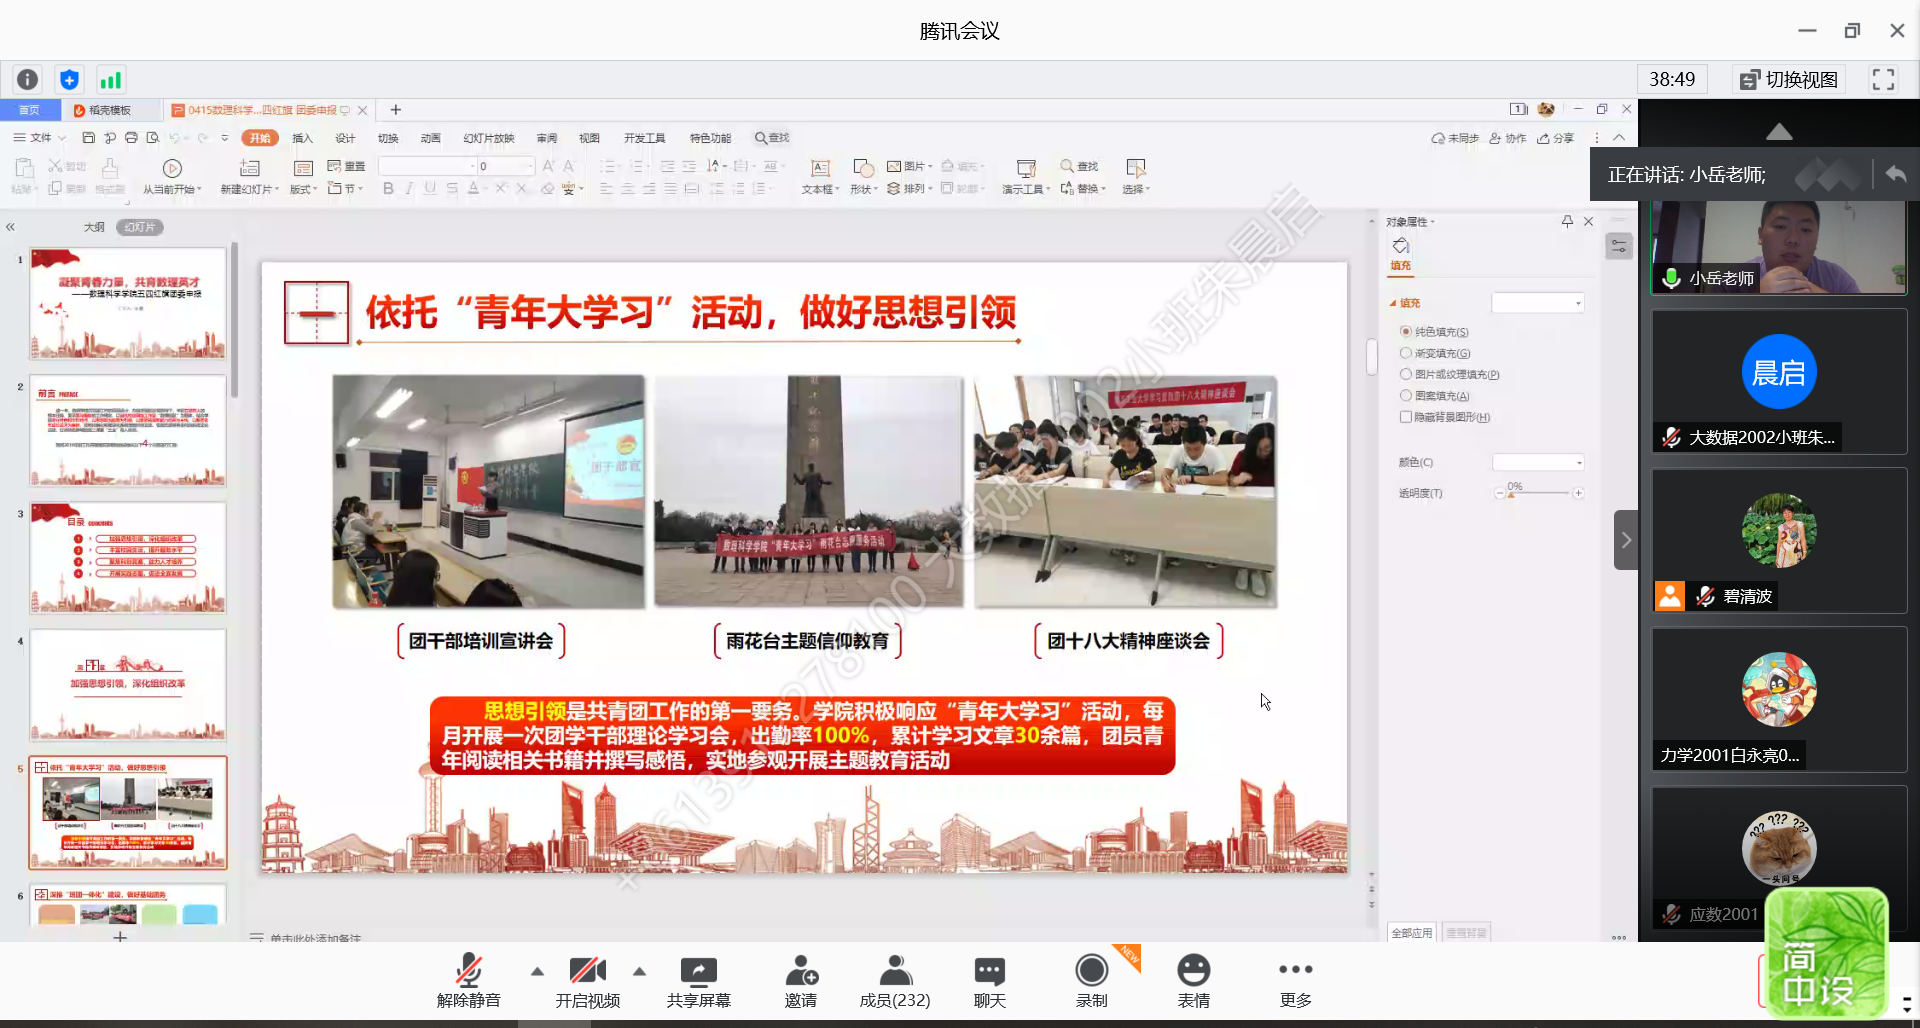Open the emoji reactions icon
Screen dimensions: 1920x1028
click(x=1193, y=971)
